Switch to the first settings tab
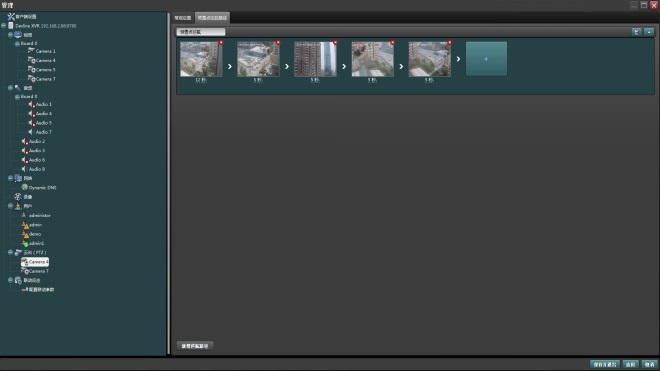660x371 pixels. click(183, 18)
